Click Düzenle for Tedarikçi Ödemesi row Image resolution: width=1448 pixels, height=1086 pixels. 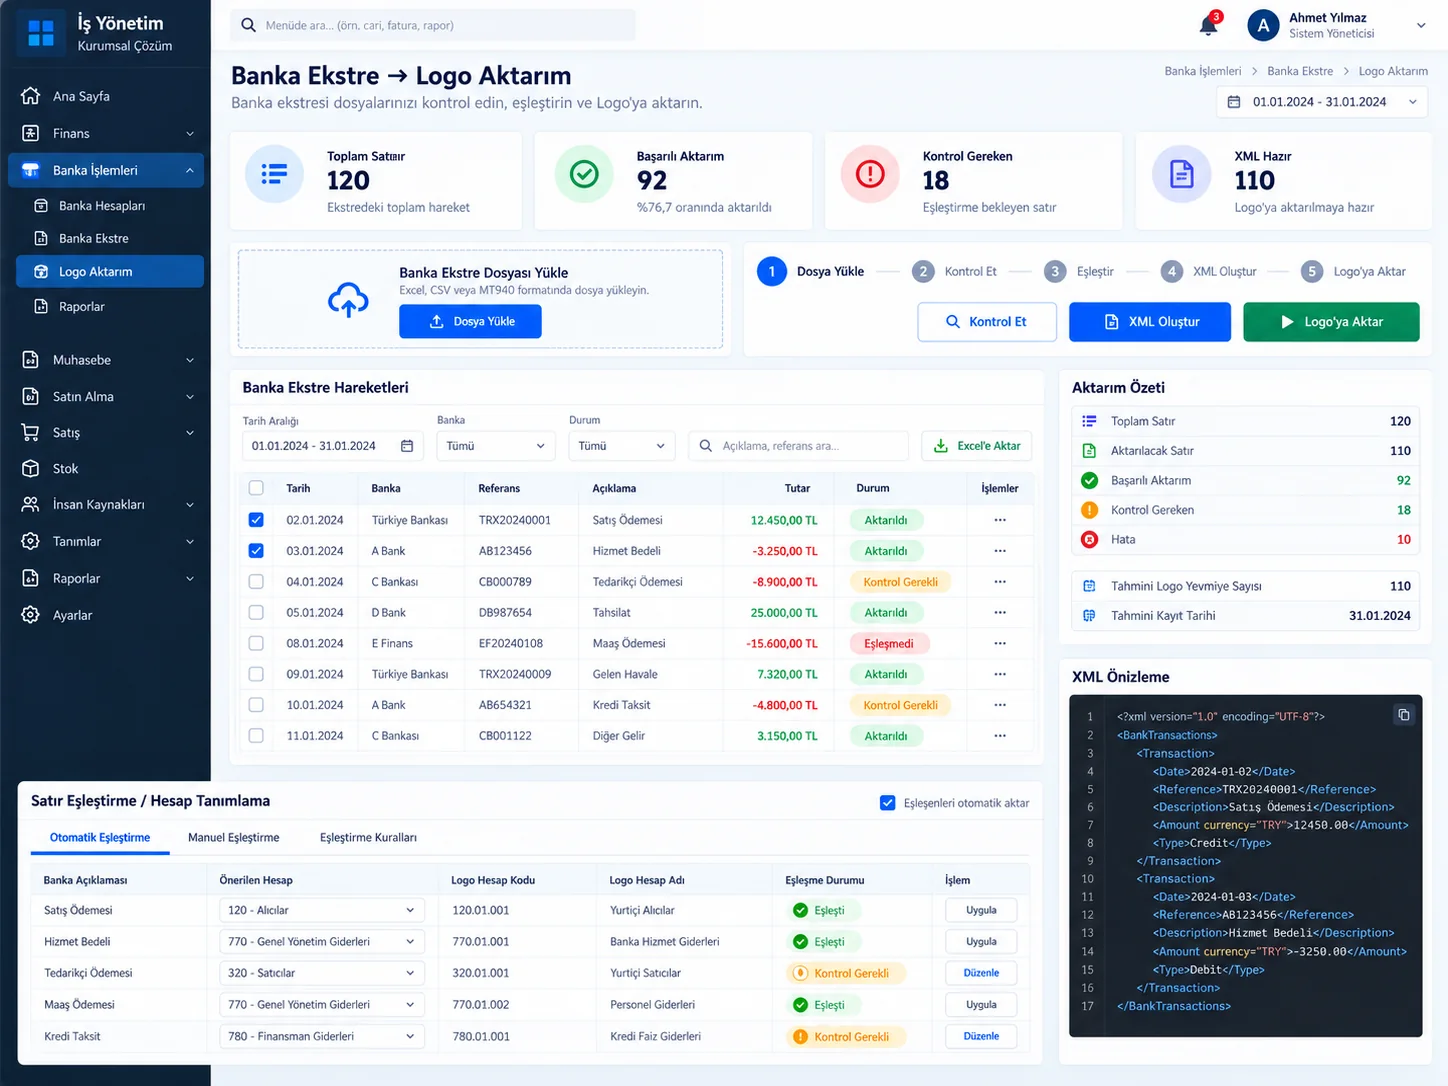tap(981, 973)
